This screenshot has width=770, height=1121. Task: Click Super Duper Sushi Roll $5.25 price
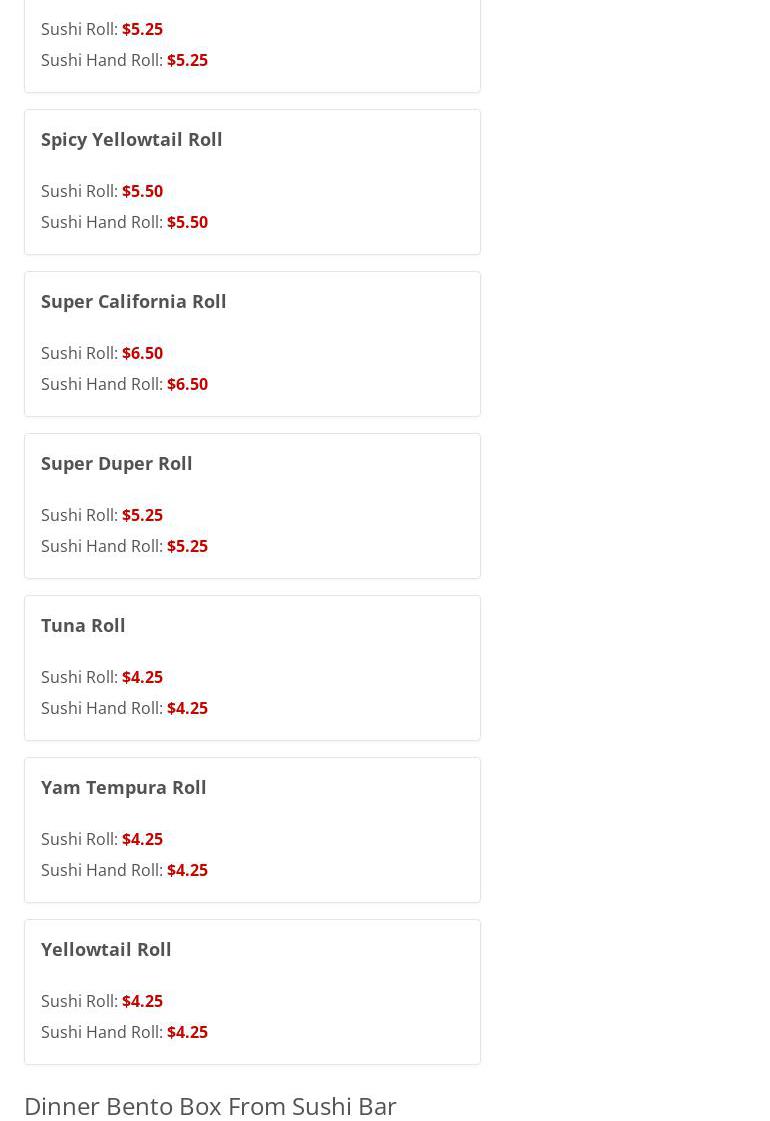[142, 515]
